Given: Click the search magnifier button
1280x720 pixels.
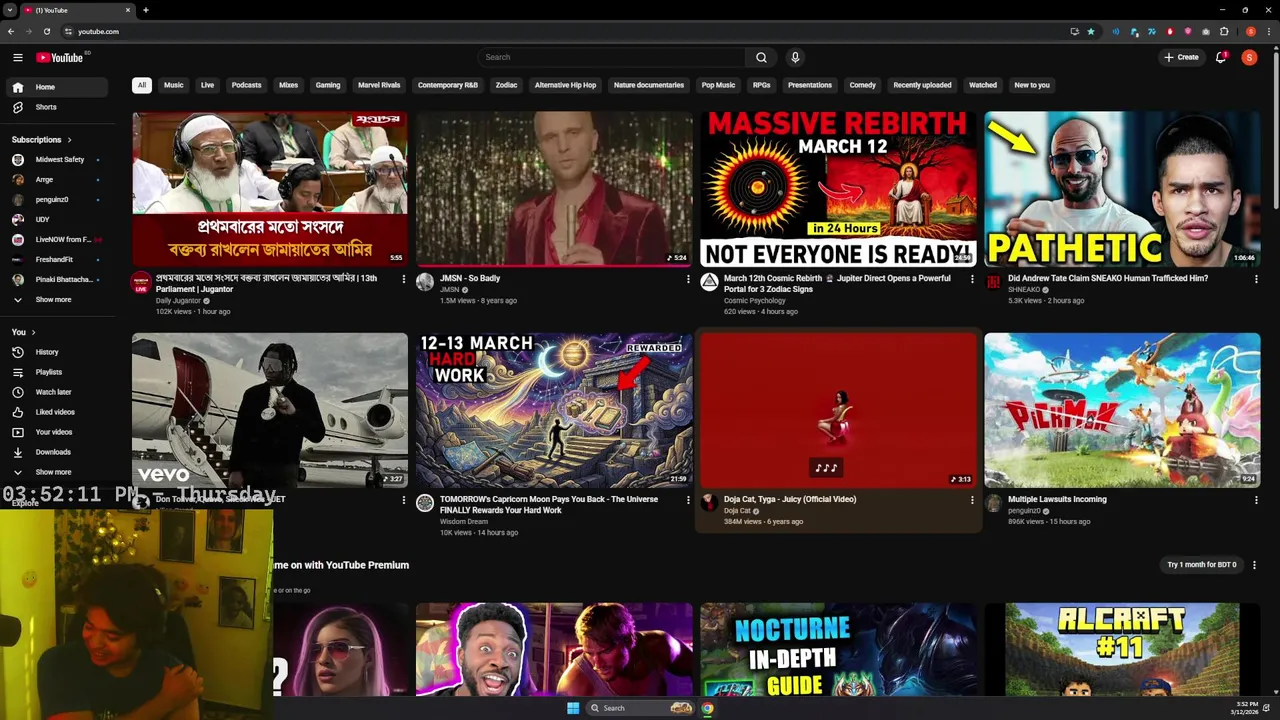Looking at the screenshot, I should click(761, 57).
